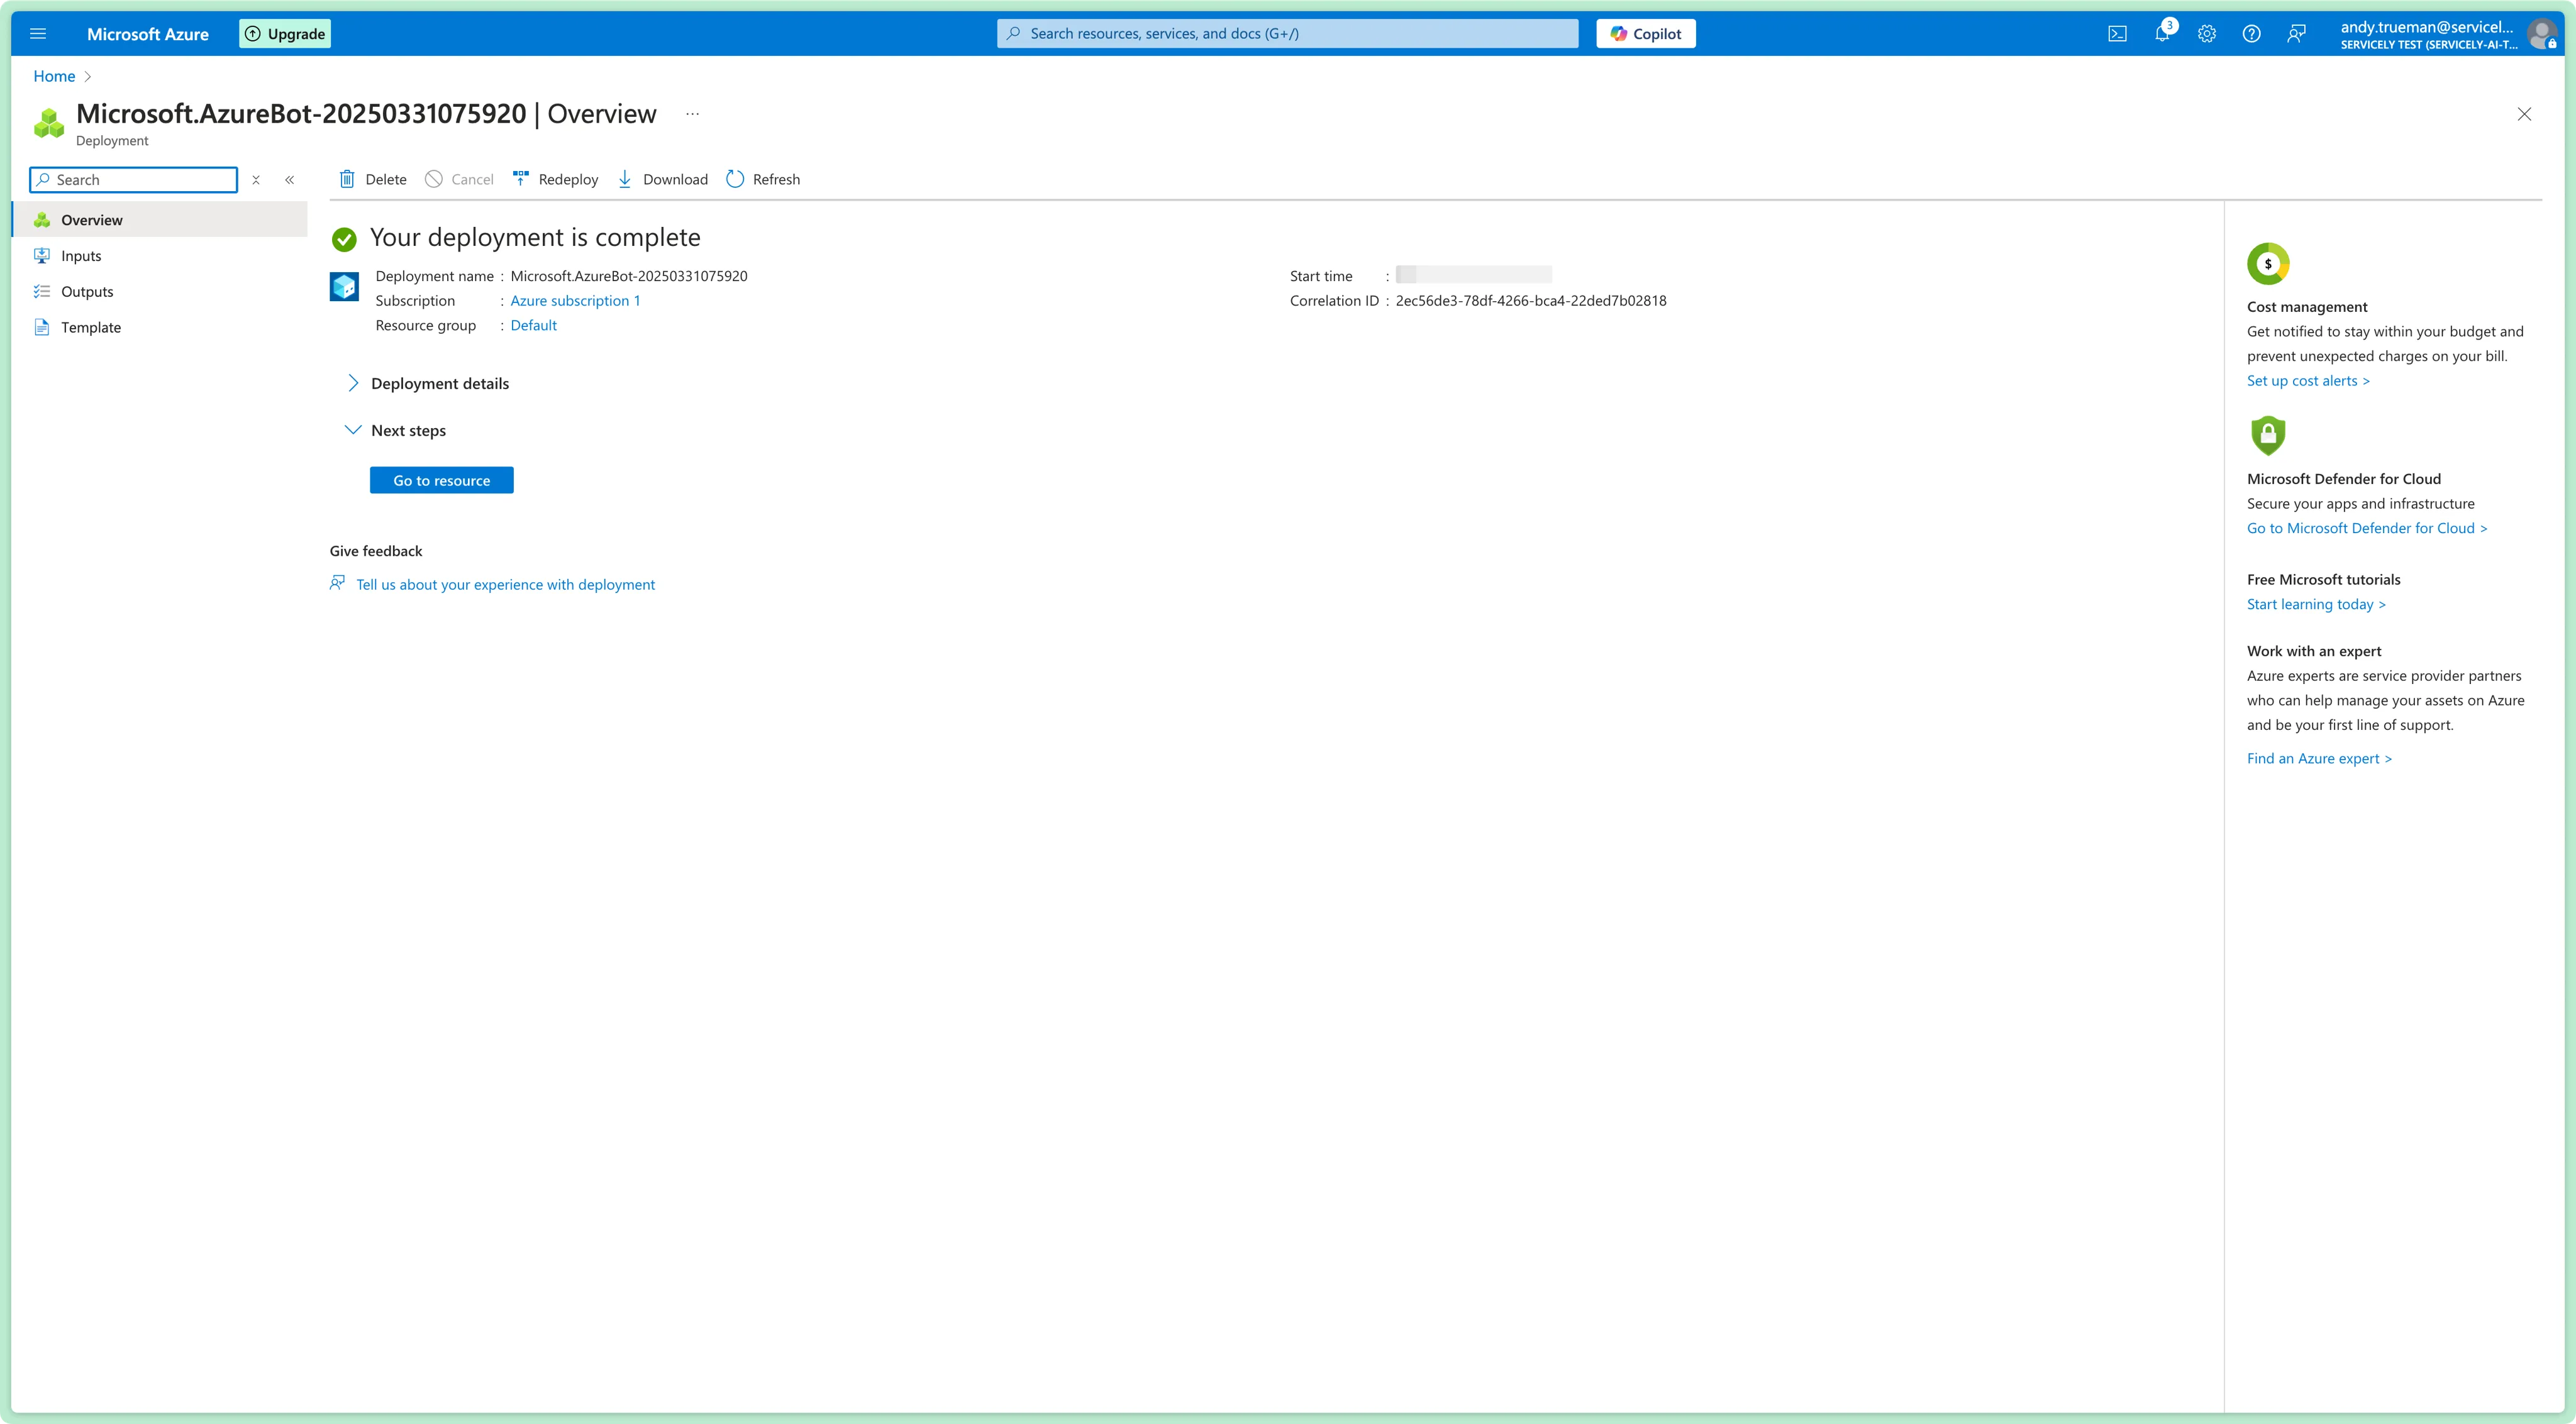
Task: Click the Azure Bot resource icon
Action: [344, 287]
